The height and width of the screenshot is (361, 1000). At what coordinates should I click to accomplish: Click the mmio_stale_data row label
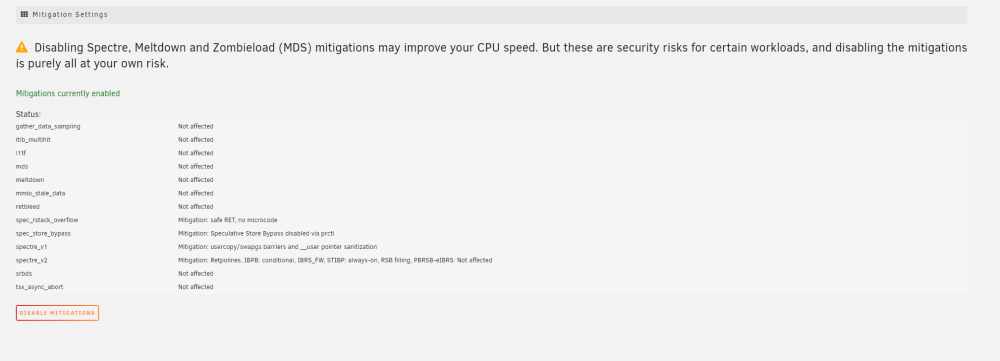point(40,193)
